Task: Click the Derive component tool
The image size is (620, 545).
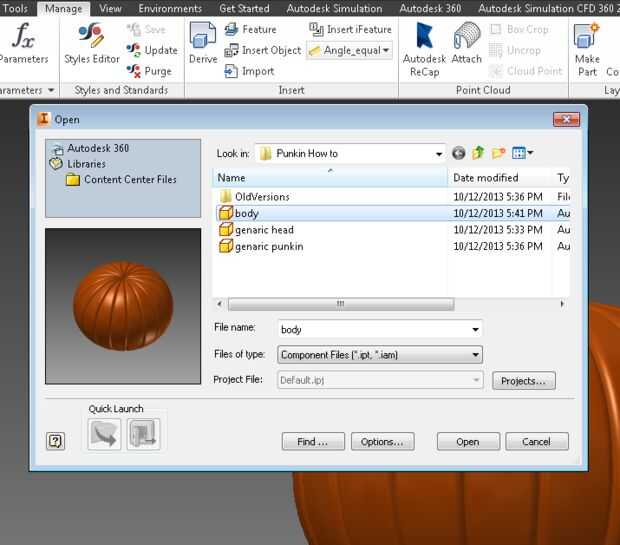Action: [x=203, y=42]
